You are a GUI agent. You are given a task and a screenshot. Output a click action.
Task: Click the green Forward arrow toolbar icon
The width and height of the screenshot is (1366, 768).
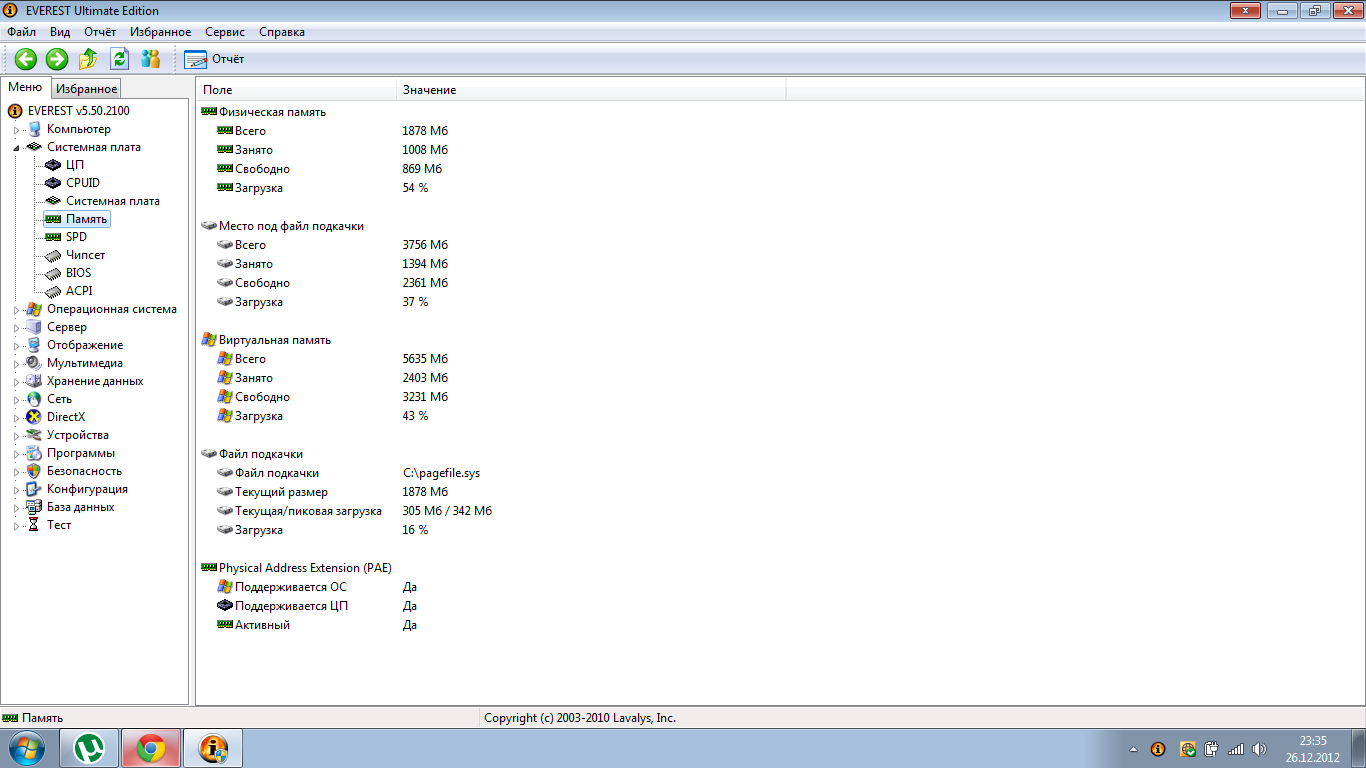tap(57, 59)
